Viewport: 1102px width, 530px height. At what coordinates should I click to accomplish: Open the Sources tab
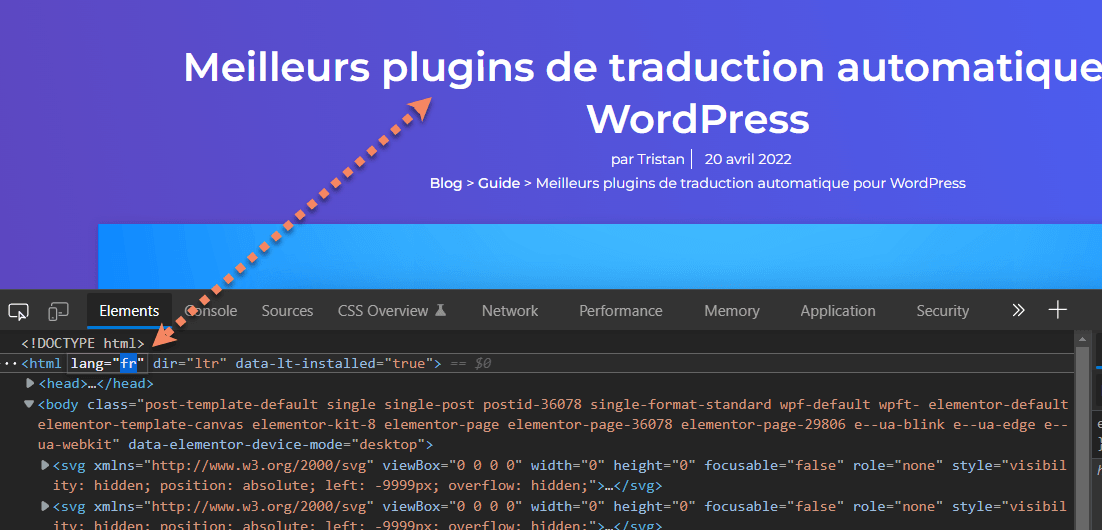pos(287,311)
